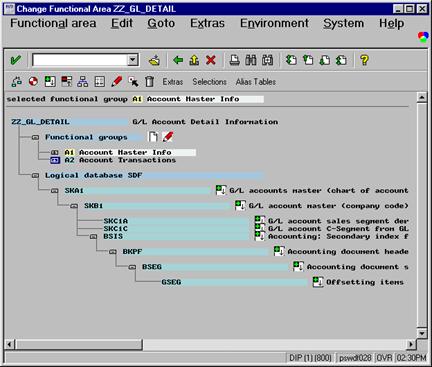
Task: Click the red X Cancel icon
Action: point(211,60)
